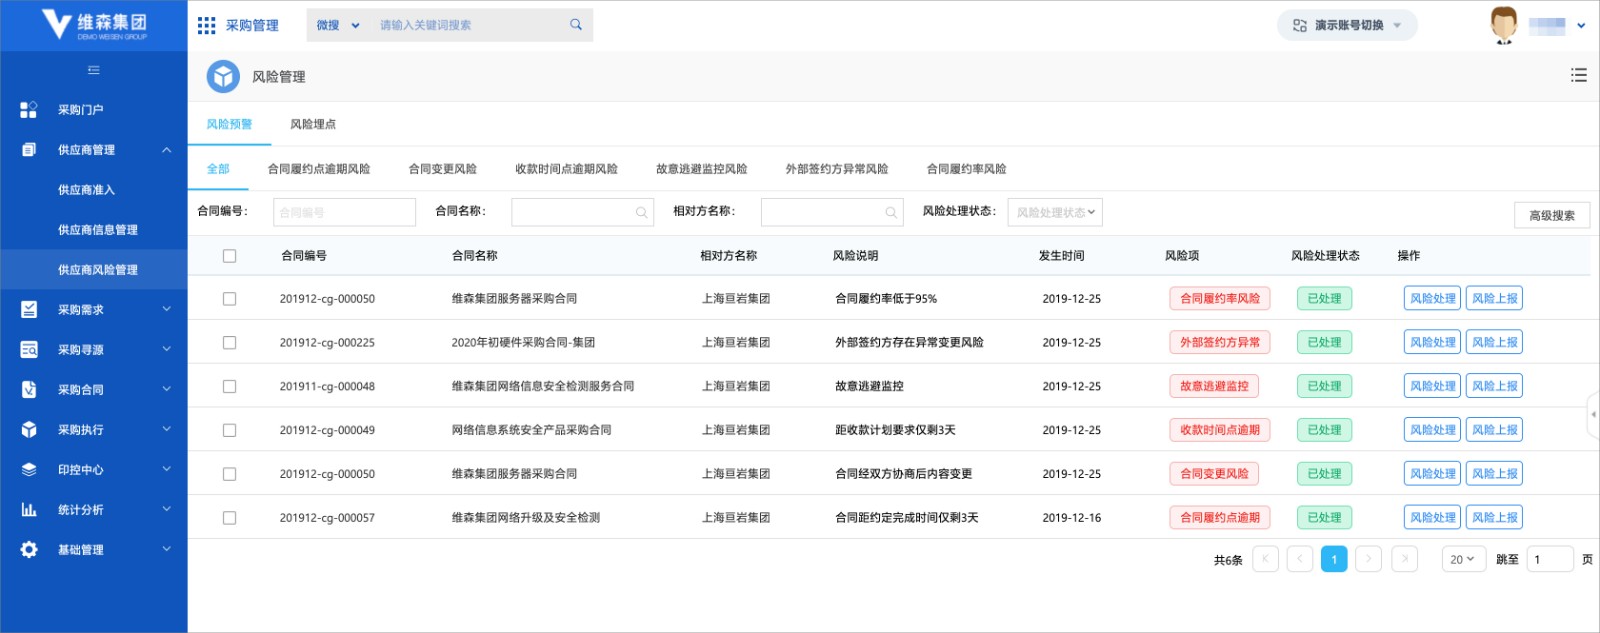1600x633 pixels.
Task: Select the 合同履约点逾期风险 filter tab
Action: (x=319, y=169)
